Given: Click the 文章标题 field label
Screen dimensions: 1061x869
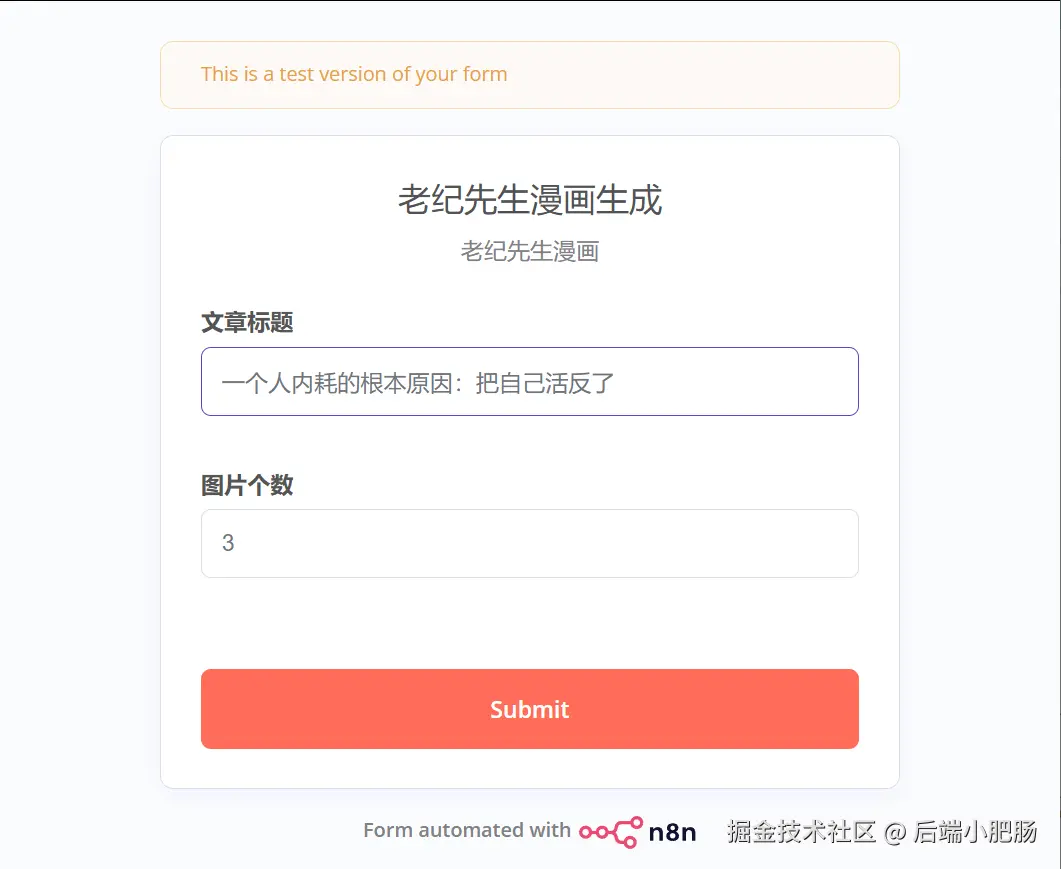Looking at the screenshot, I should (247, 322).
